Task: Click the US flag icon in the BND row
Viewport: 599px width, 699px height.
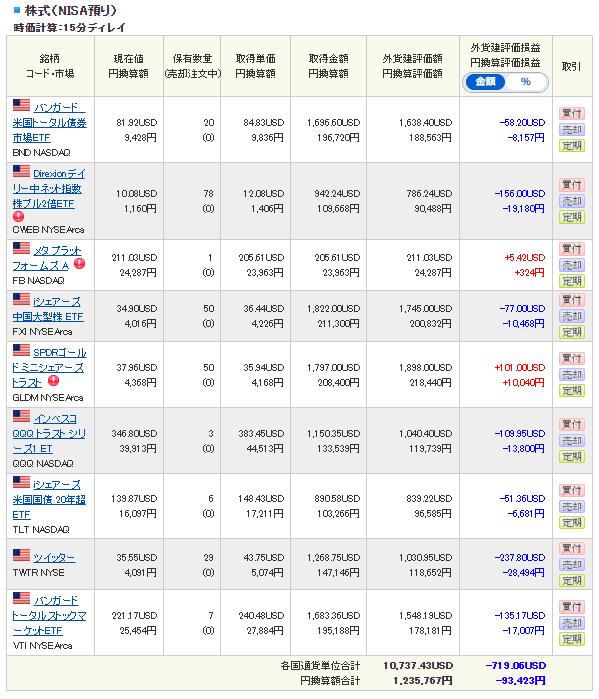Action: 21,105
